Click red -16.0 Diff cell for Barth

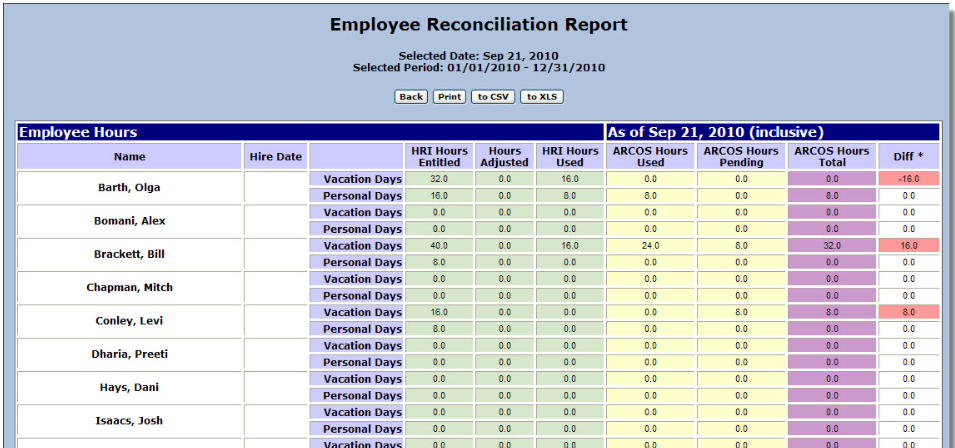click(x=909, y=179)
